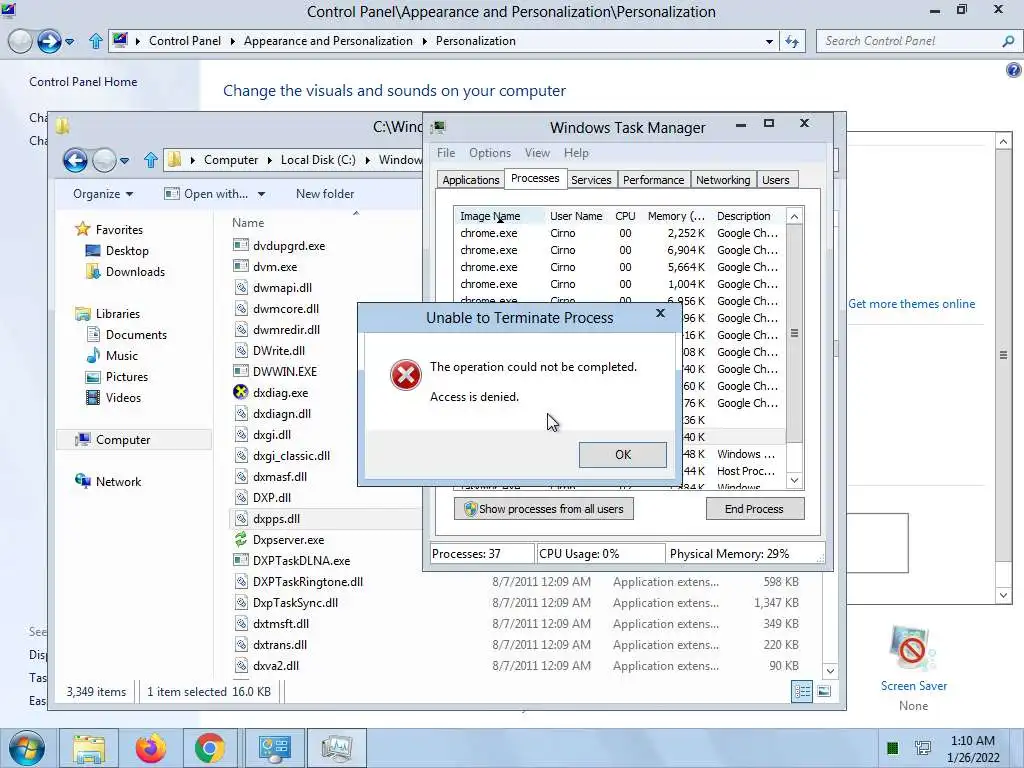The image size is (1024, 768).
Task: Open the Options menu in Task Manager
Action: 490,153
